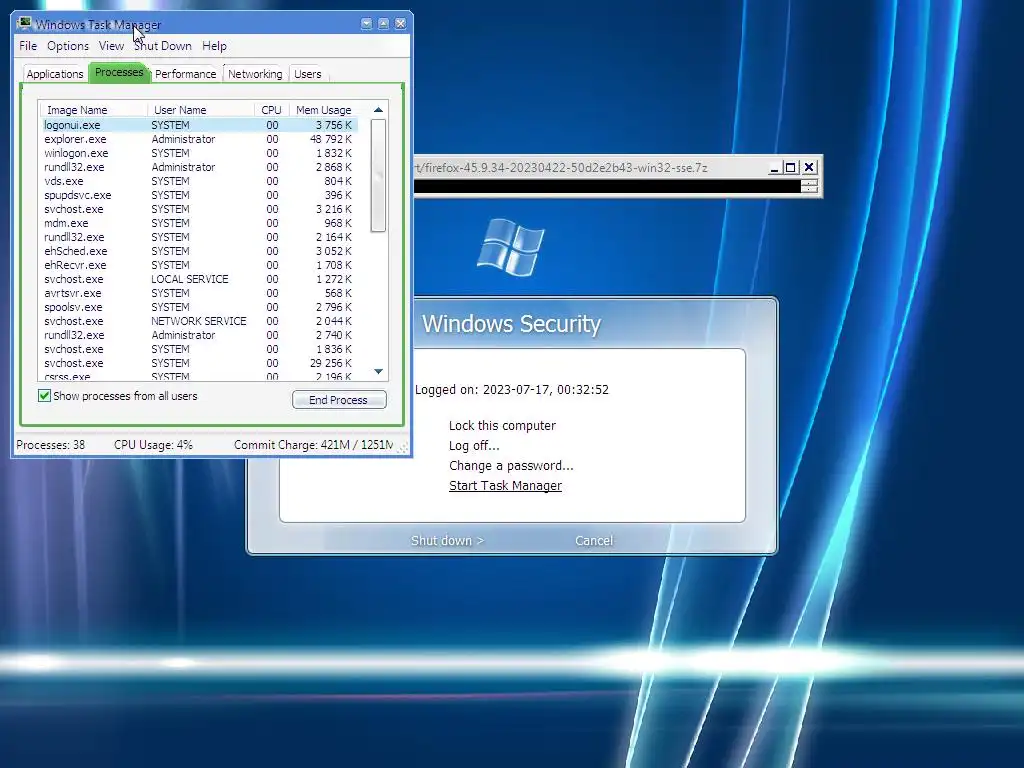Minimize the Windows Task Manager window
This screenshot has height=768, width=1024.
coord(366,24)
